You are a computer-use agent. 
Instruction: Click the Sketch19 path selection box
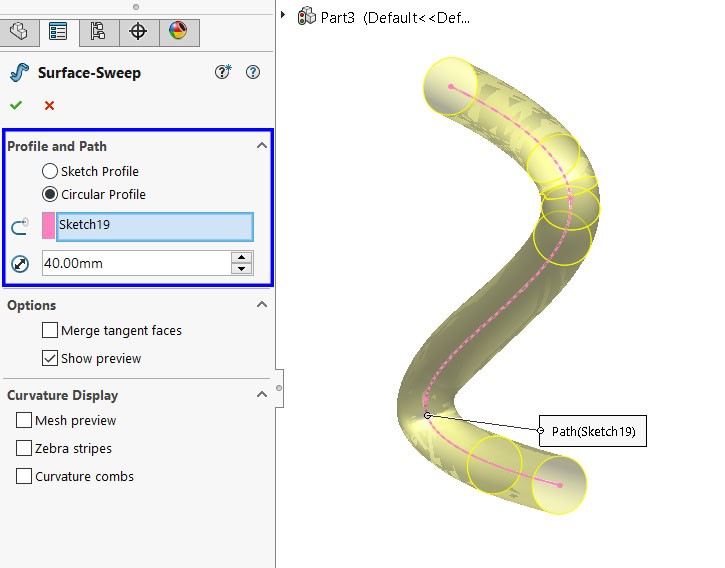(x=154, y=227)
